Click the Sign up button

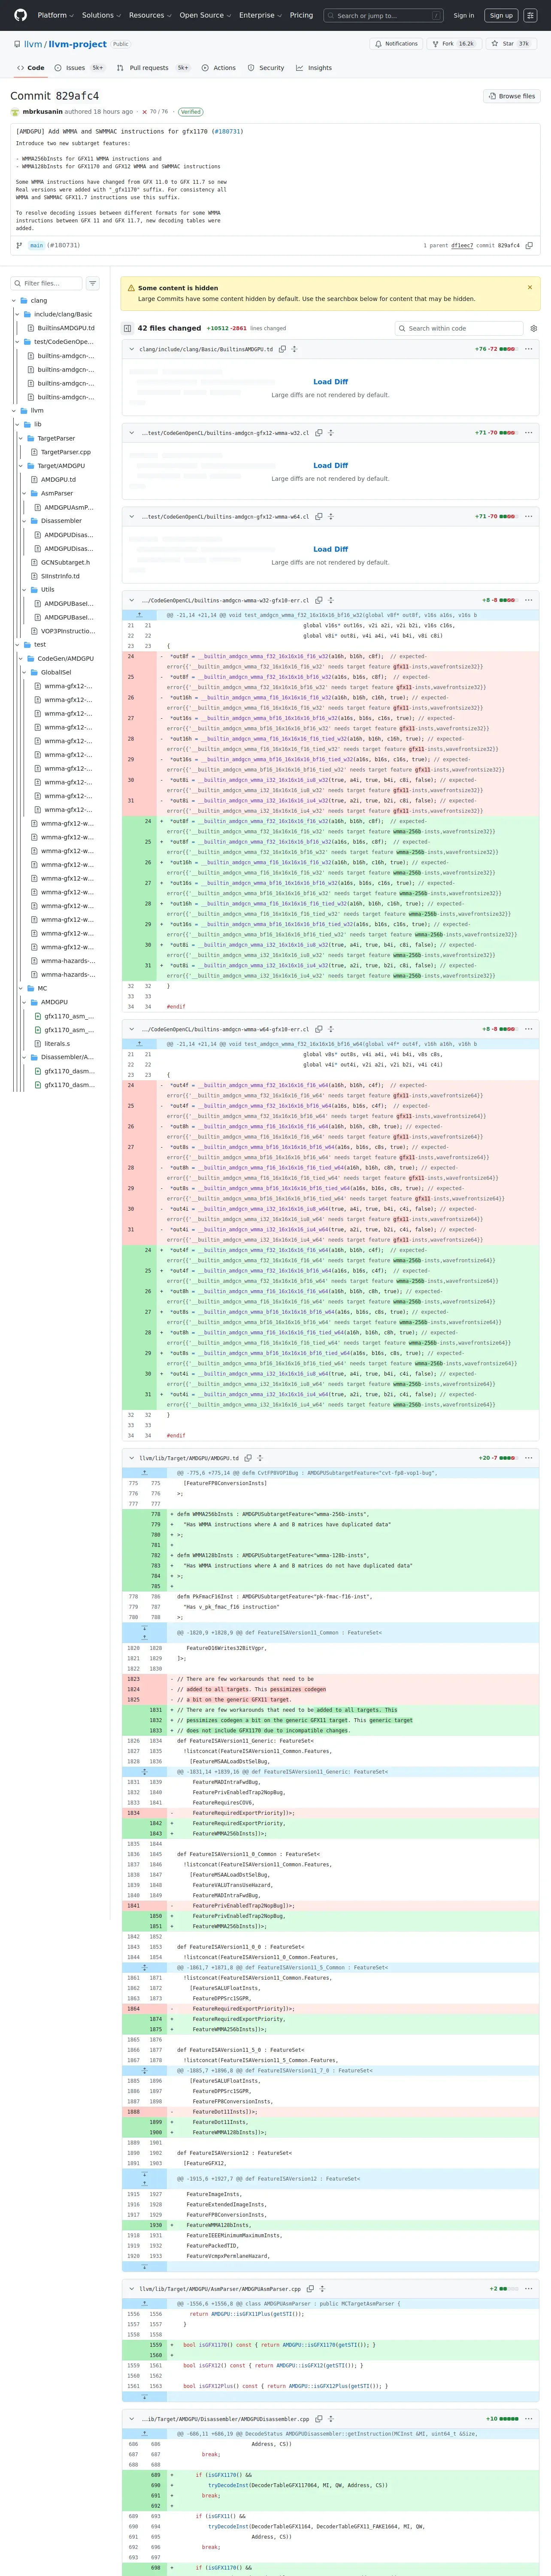pyautogui.click(x=501, y=15)
